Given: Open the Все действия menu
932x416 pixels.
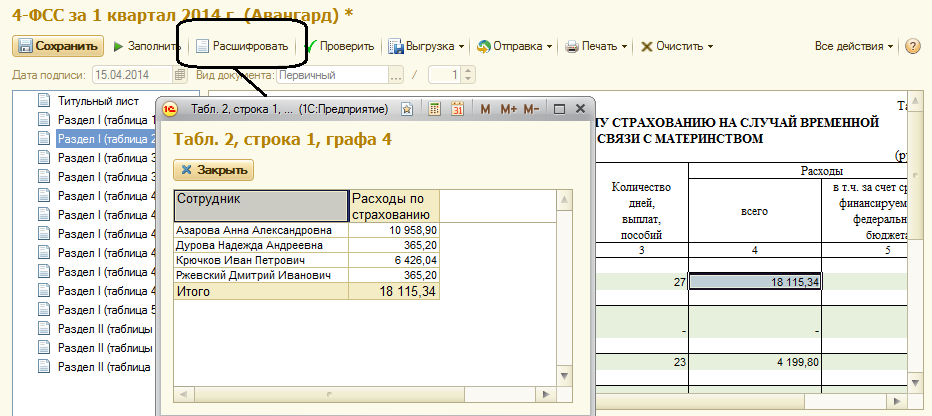Looking at the screenshot, I should [854, 46].
